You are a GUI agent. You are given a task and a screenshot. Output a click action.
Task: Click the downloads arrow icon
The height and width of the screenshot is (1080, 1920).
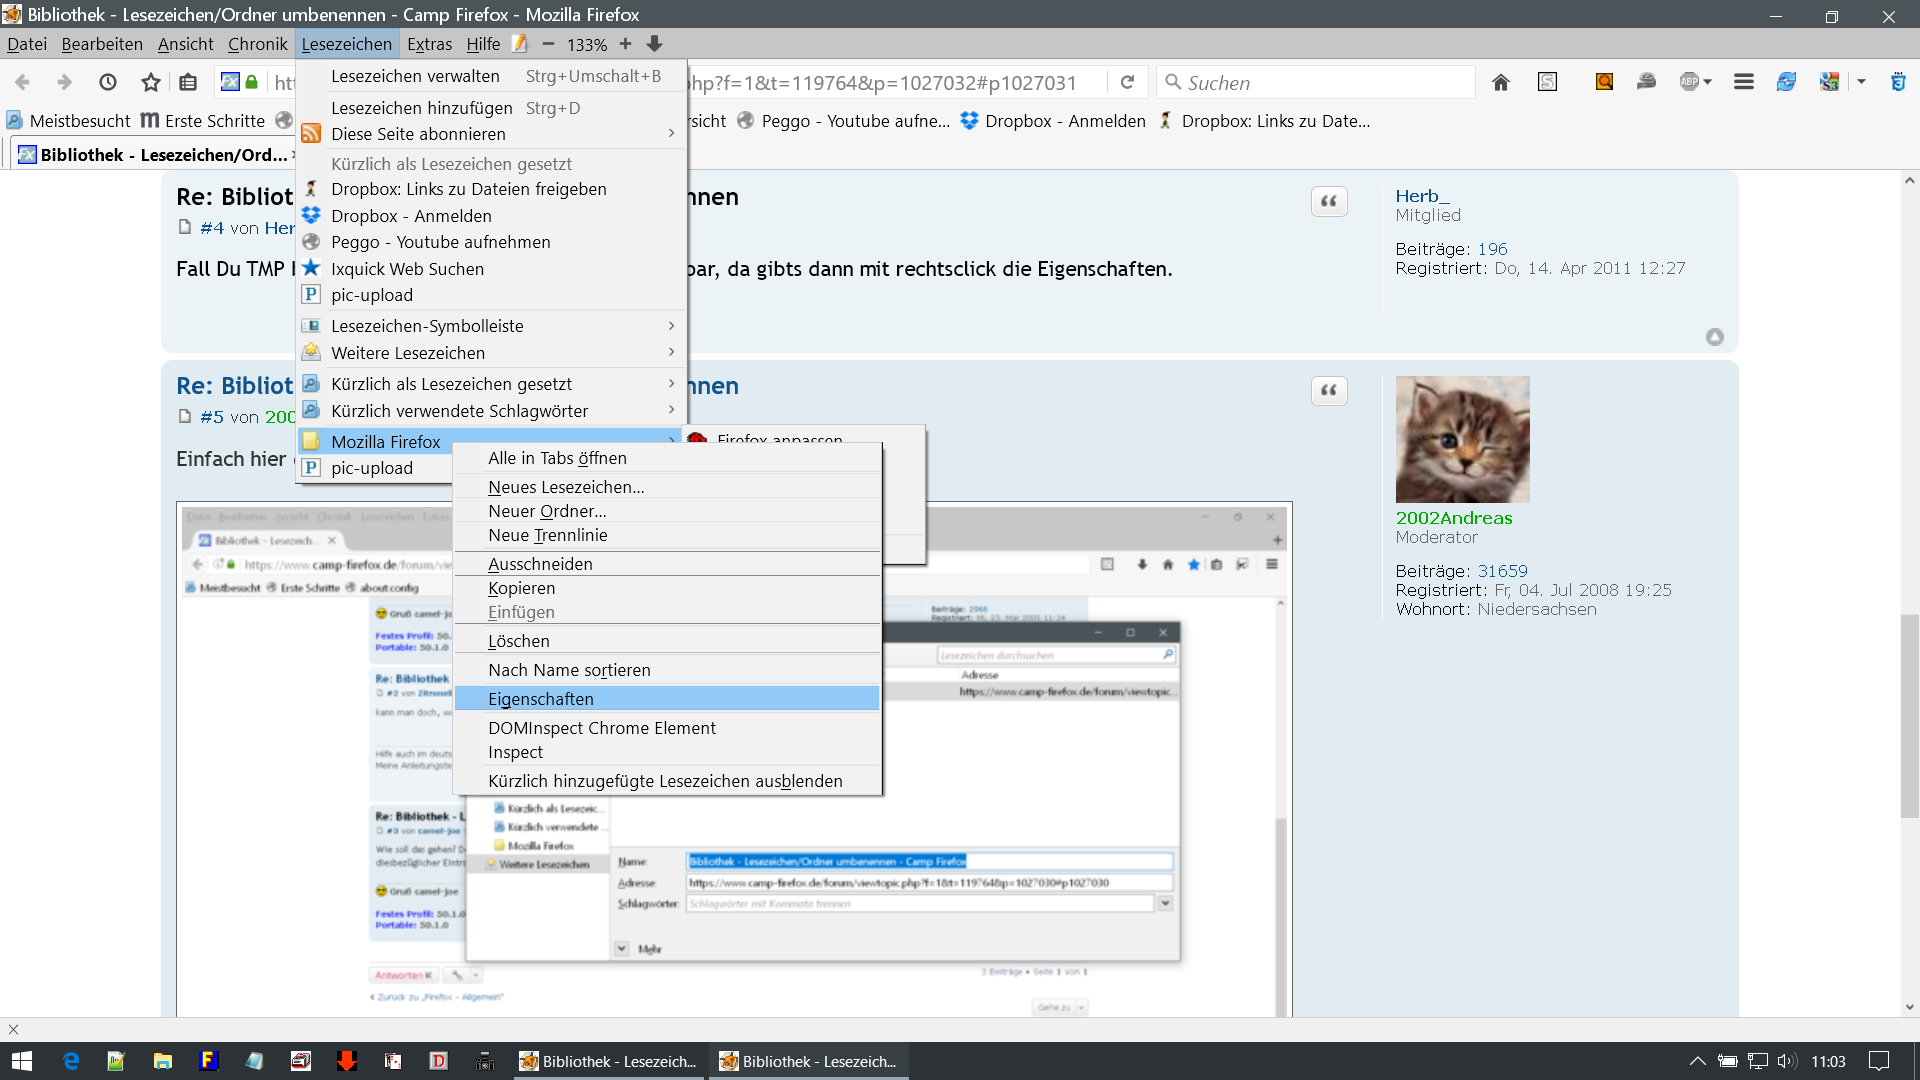coord(654,44)
